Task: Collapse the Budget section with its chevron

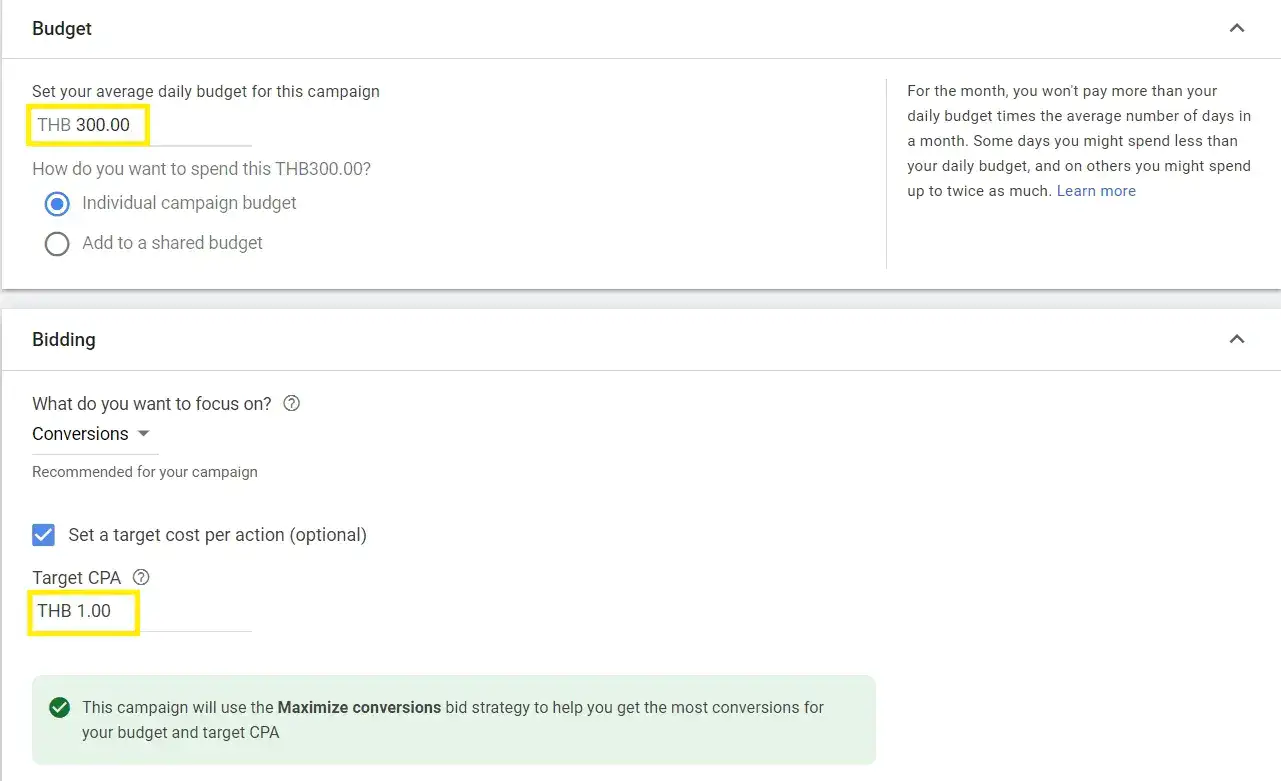Action: click(x=1237, y=28)
